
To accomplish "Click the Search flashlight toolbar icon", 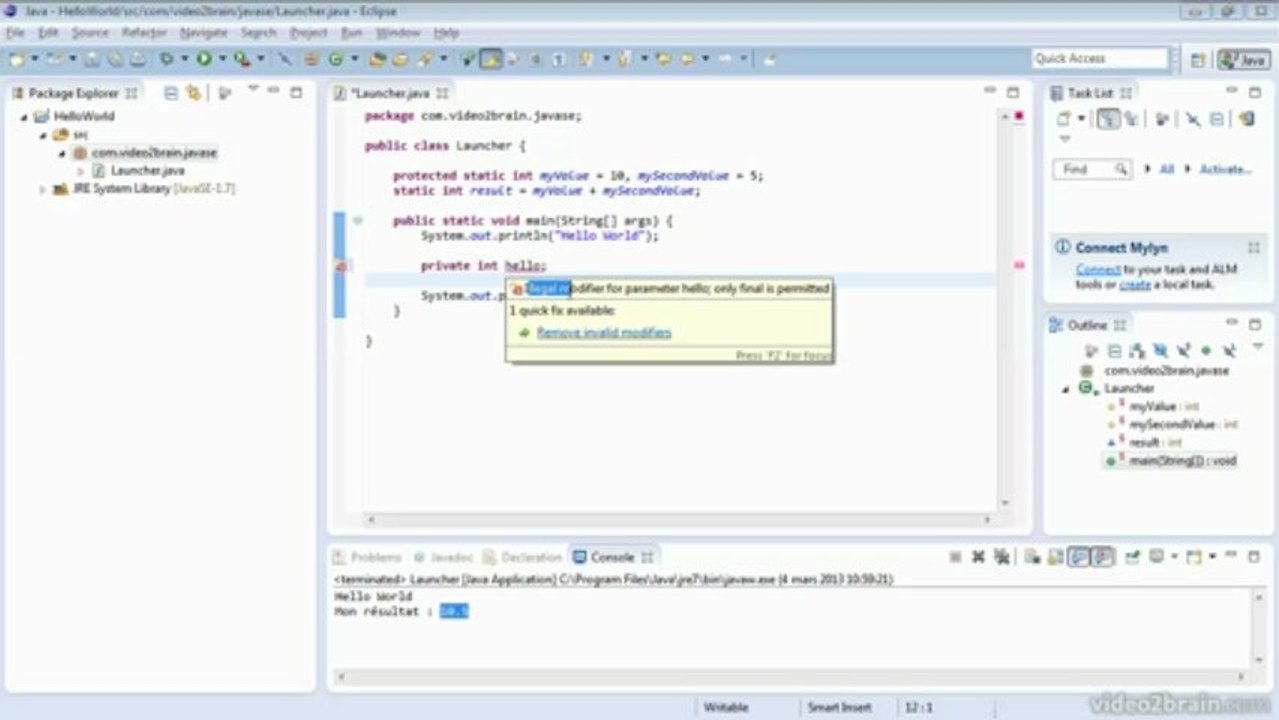I will click(x=425, y=60).
